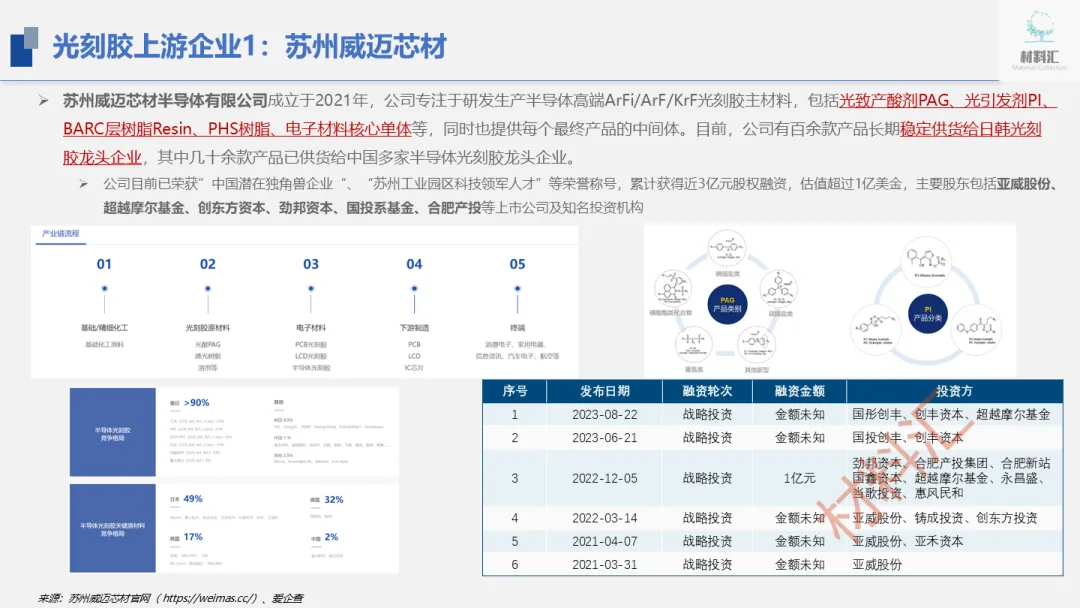The image size is (1080, 608).
Task: Click underlined 稳定供货给日韩光刻 text
Action: click(x=970, y=129)
